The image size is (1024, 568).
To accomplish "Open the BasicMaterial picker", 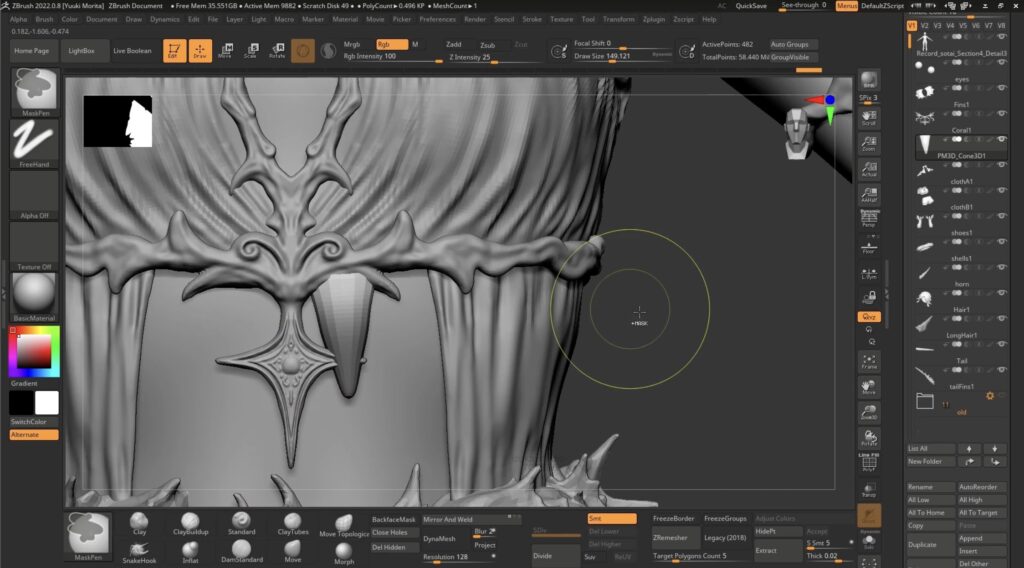I will [x=35, y=297].
